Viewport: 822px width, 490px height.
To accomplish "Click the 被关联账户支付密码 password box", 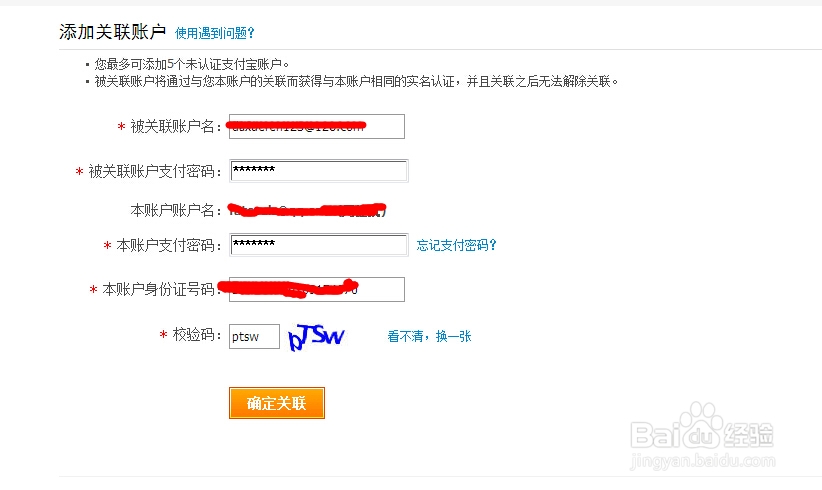I will point(318,171).
